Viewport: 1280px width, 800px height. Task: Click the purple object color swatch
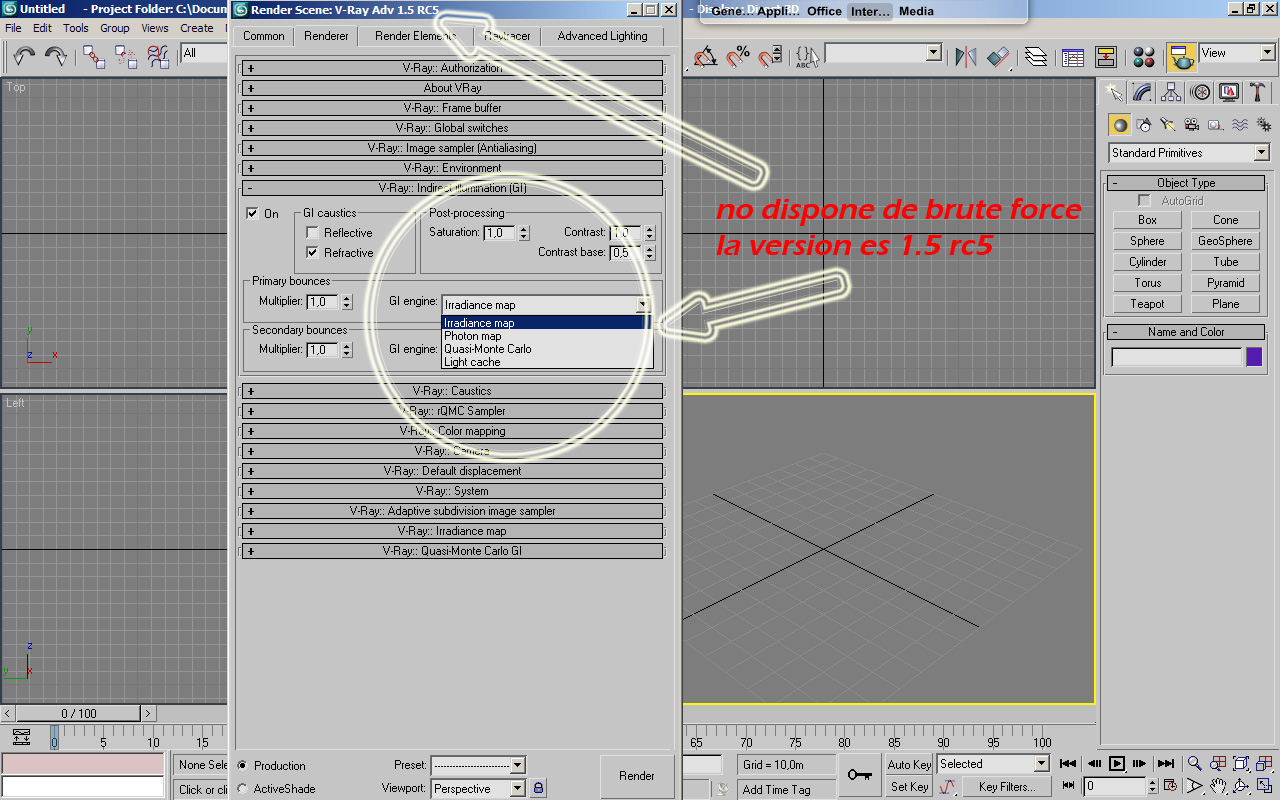coord(1254,357)
